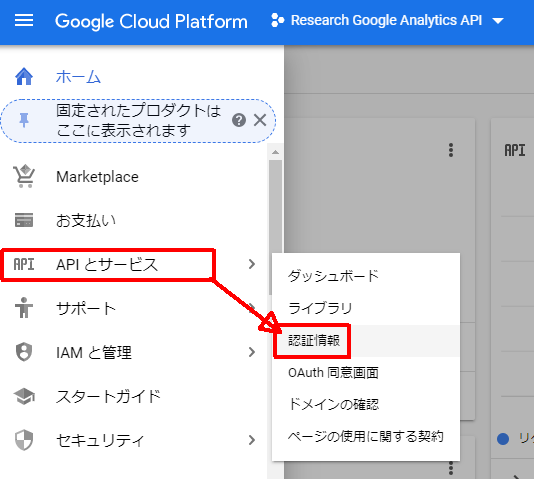Click the security shield icon
This screenshot has width=534, height=479.
click(x=24, y=440)
